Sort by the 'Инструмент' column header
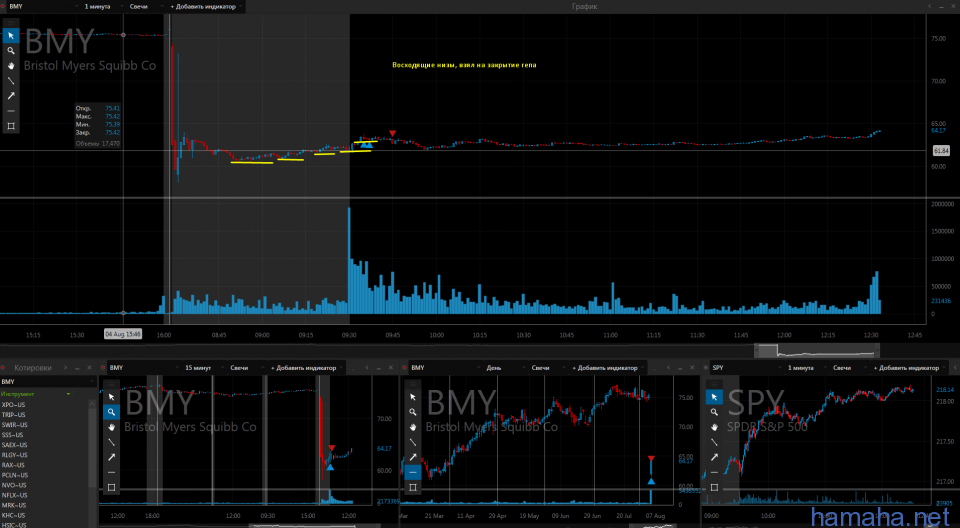 click(36, 394)
